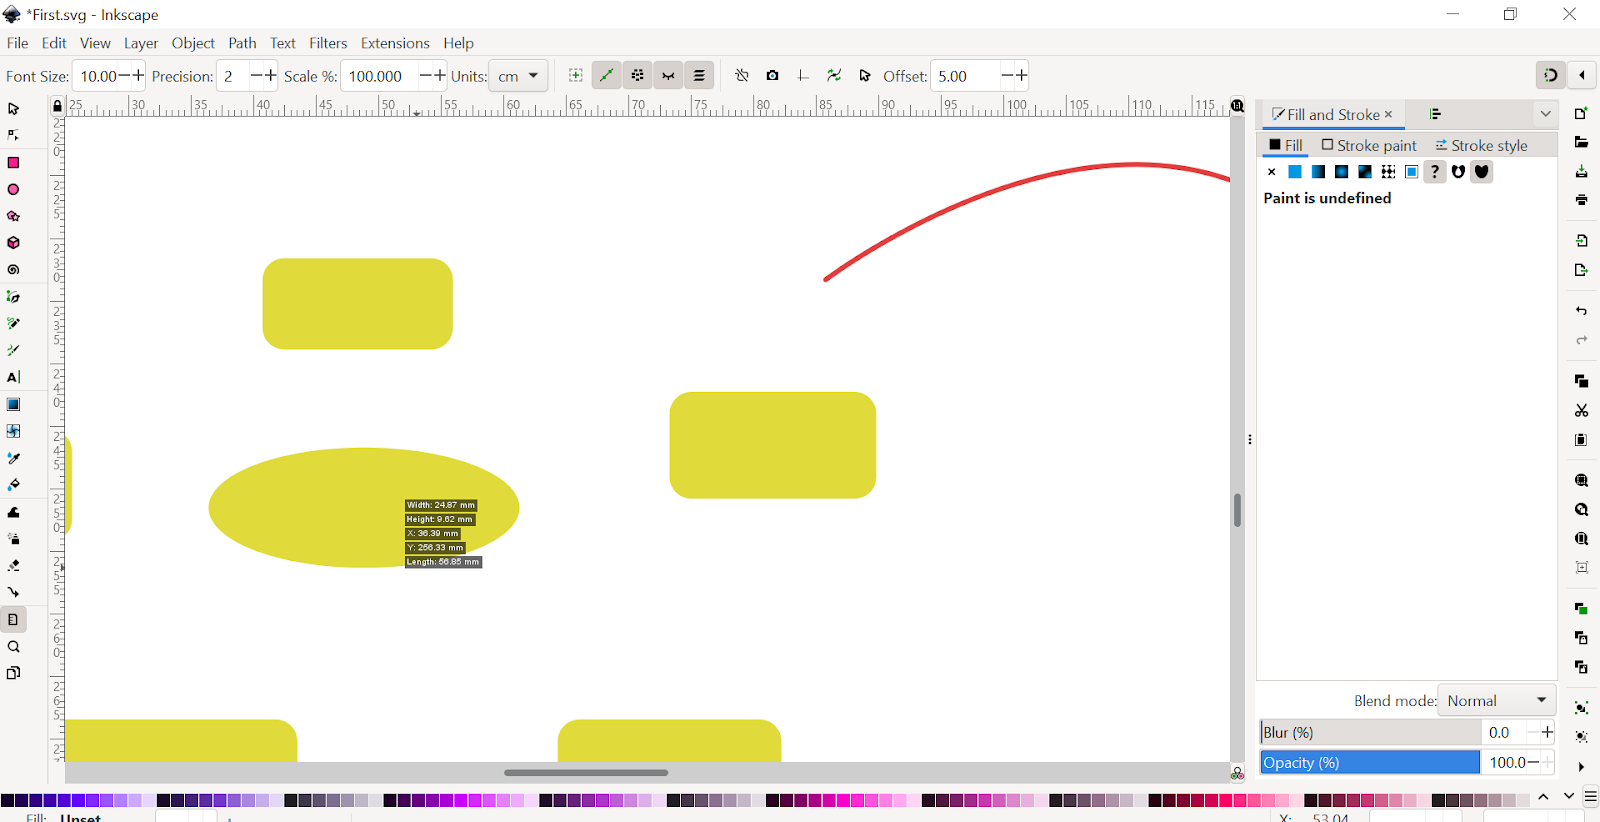Select the Tweak tool
Screen dimensions: 1600x822
click(14, 512)
